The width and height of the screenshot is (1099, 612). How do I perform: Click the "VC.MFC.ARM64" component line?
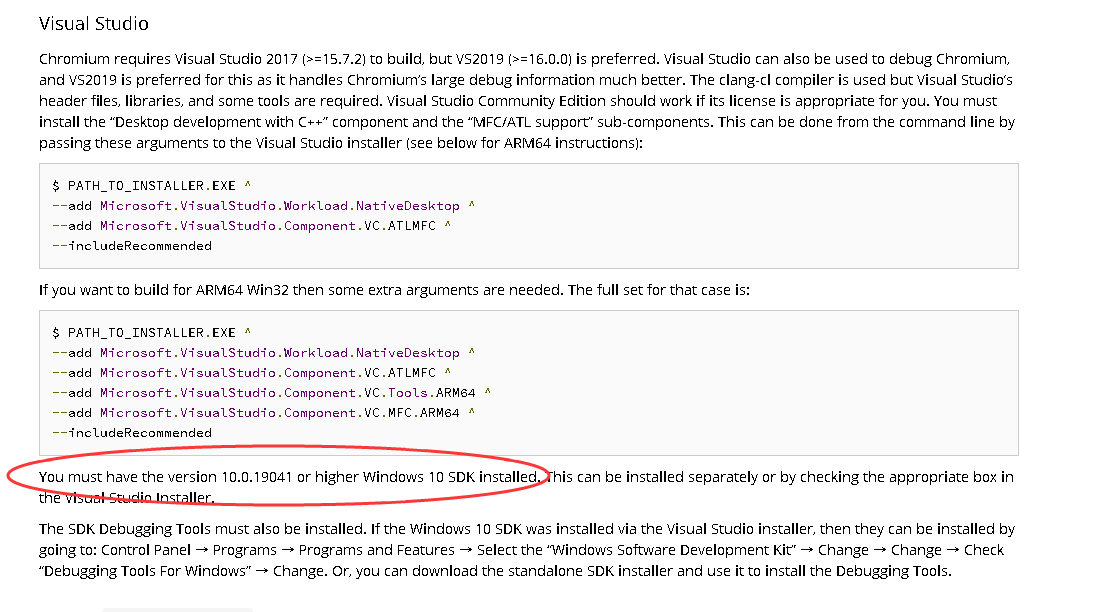click(264, 413)
